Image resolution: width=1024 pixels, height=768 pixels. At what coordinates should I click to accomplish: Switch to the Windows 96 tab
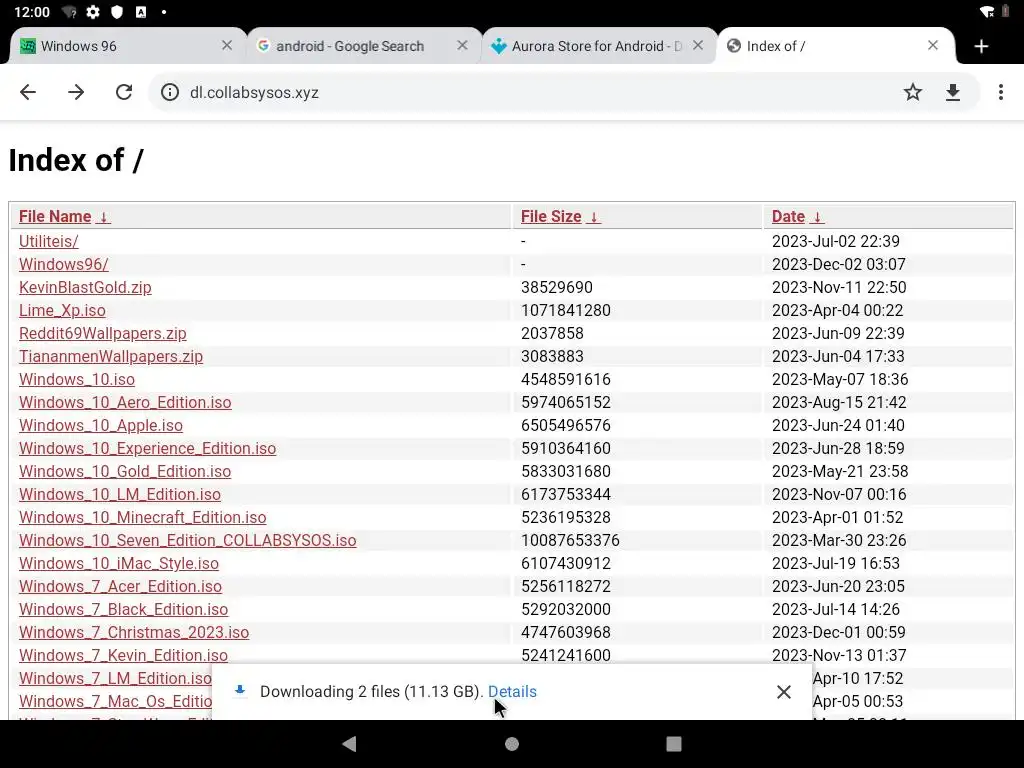pos(118,46)
